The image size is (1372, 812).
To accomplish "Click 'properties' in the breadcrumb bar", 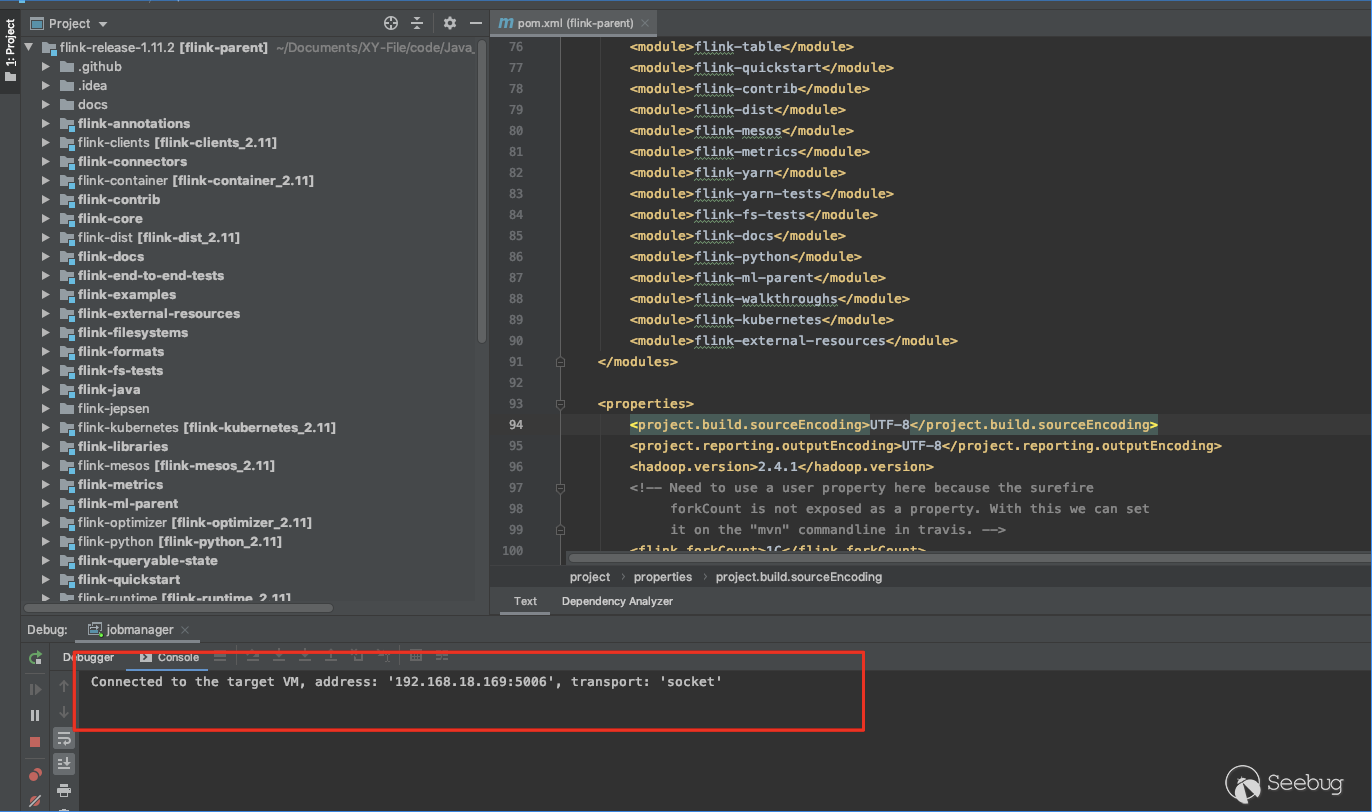I will tap(662, 577).
